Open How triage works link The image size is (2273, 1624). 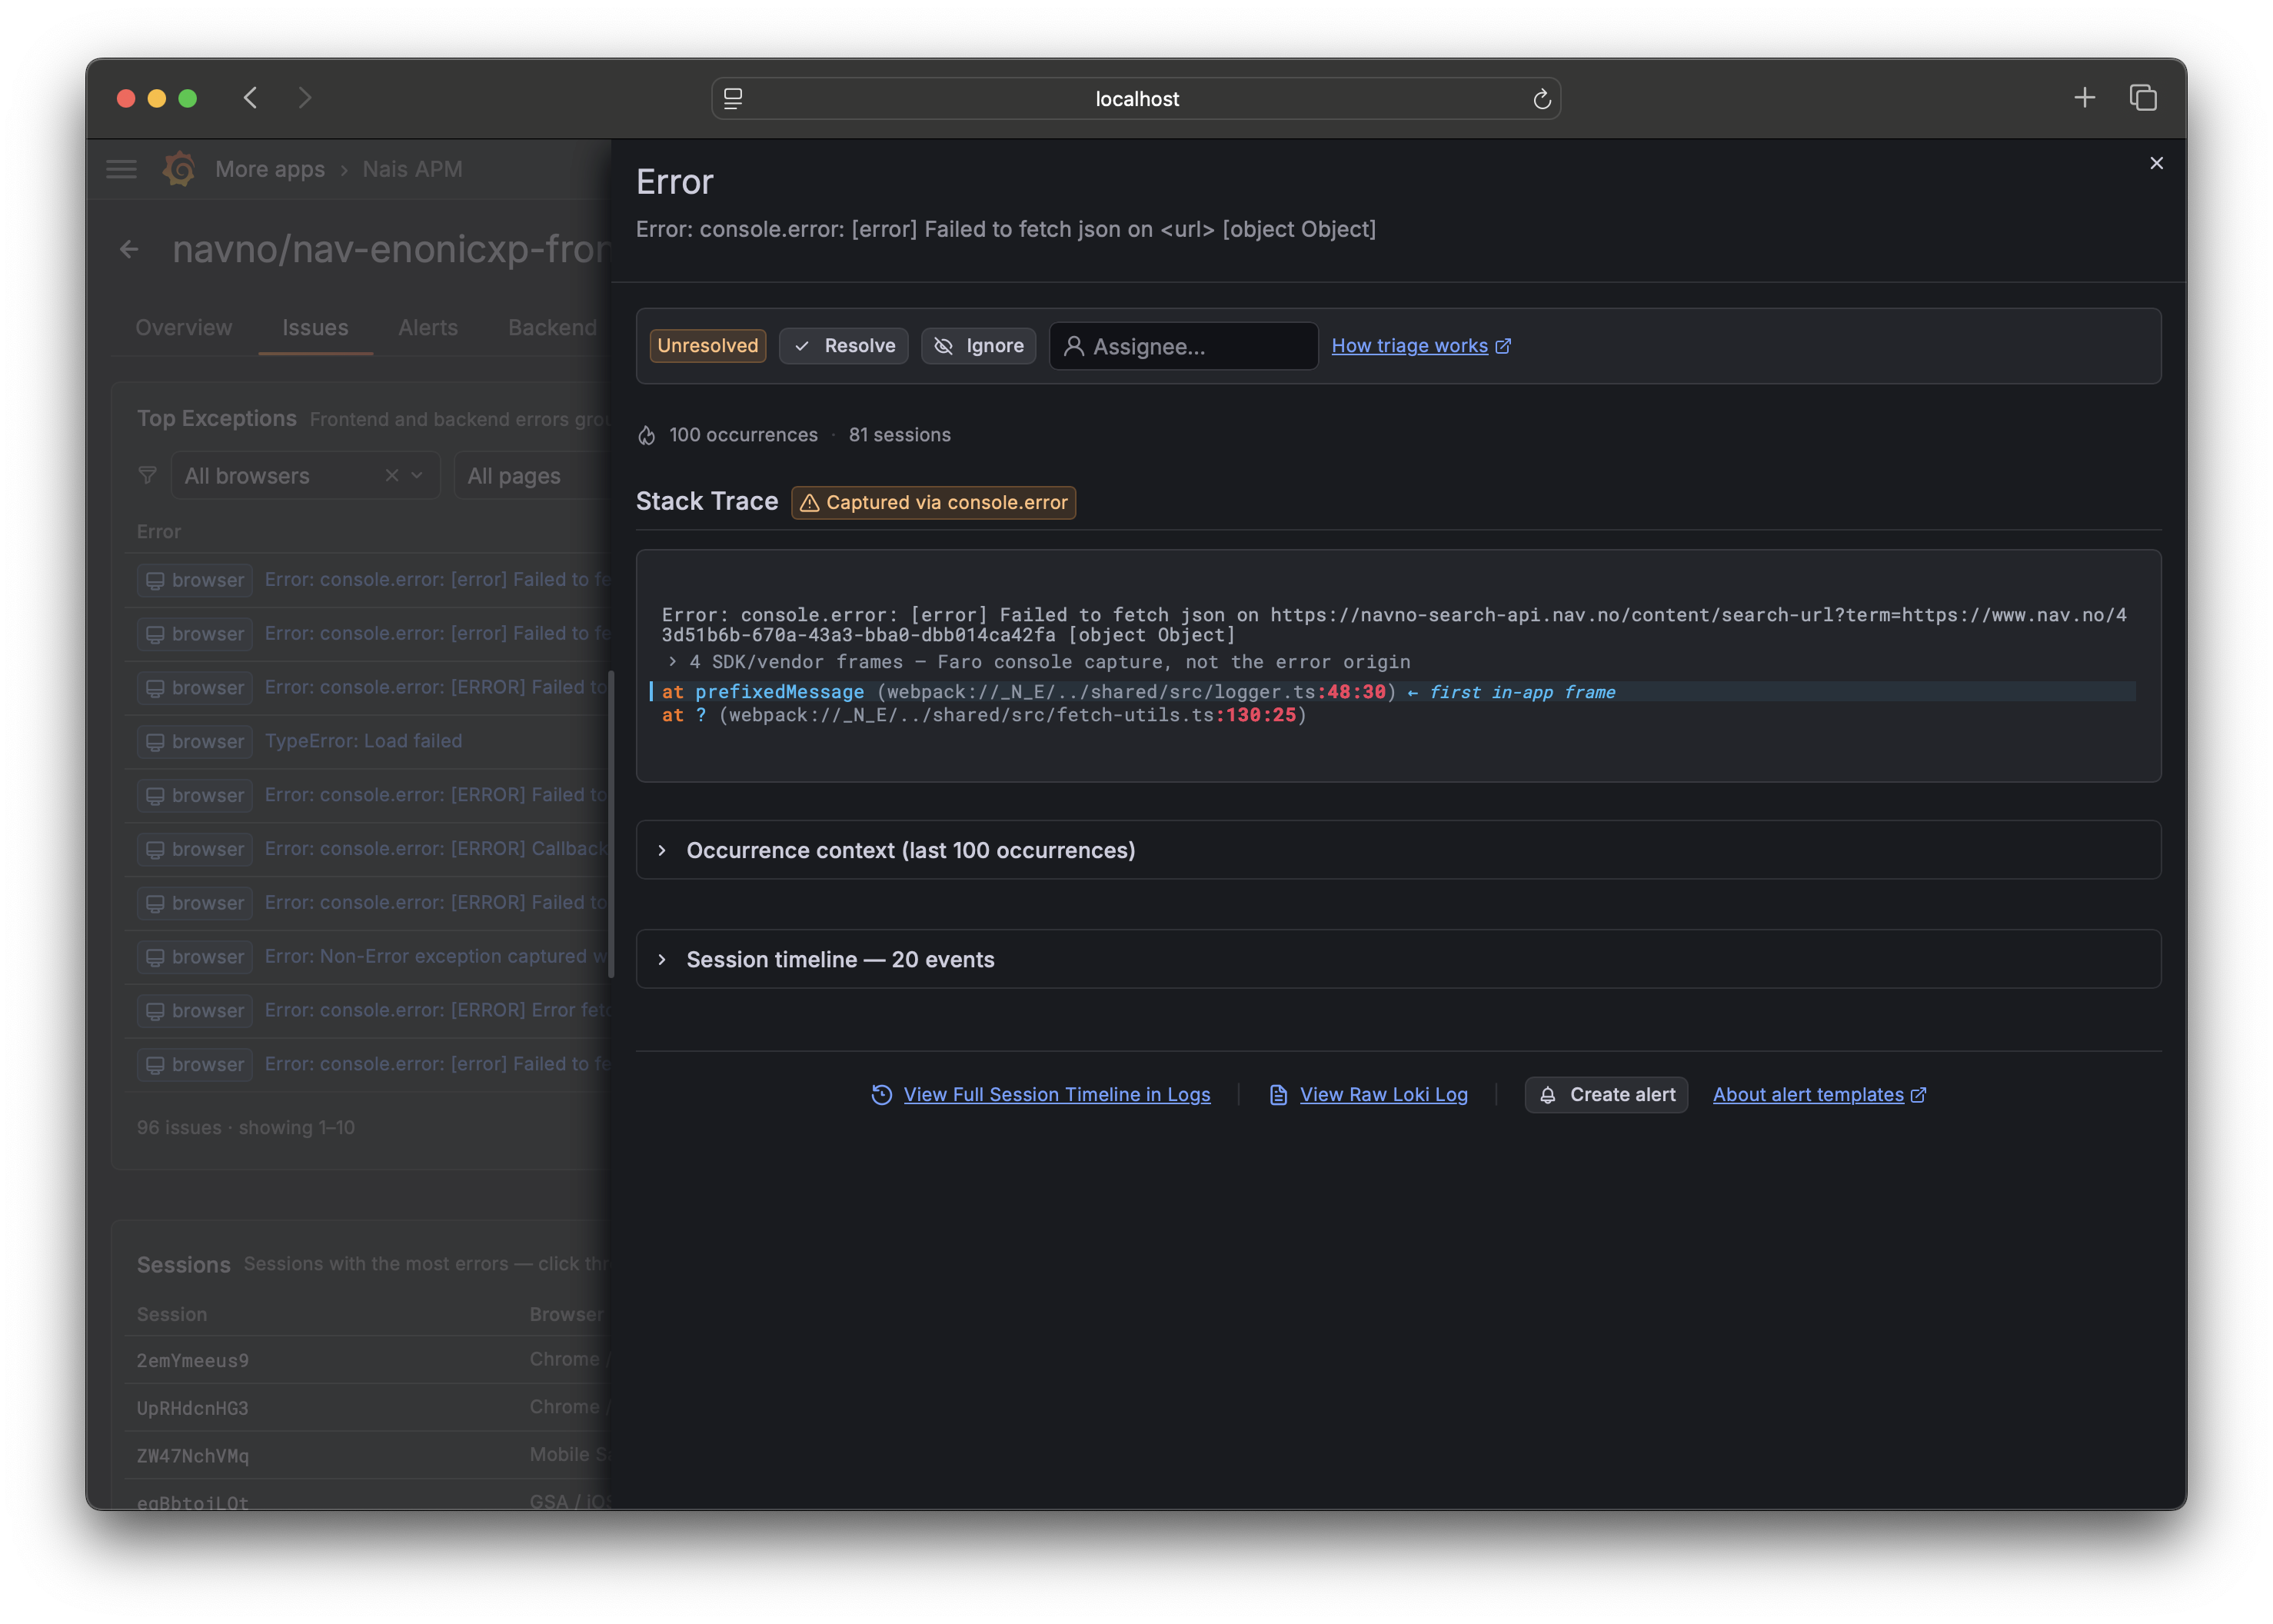[1409, 346]
